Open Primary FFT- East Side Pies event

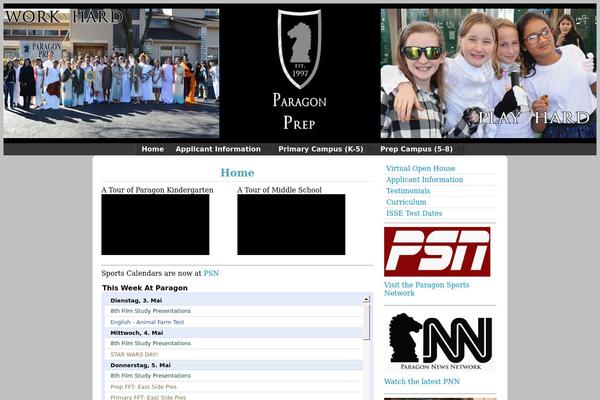(148, 397)
